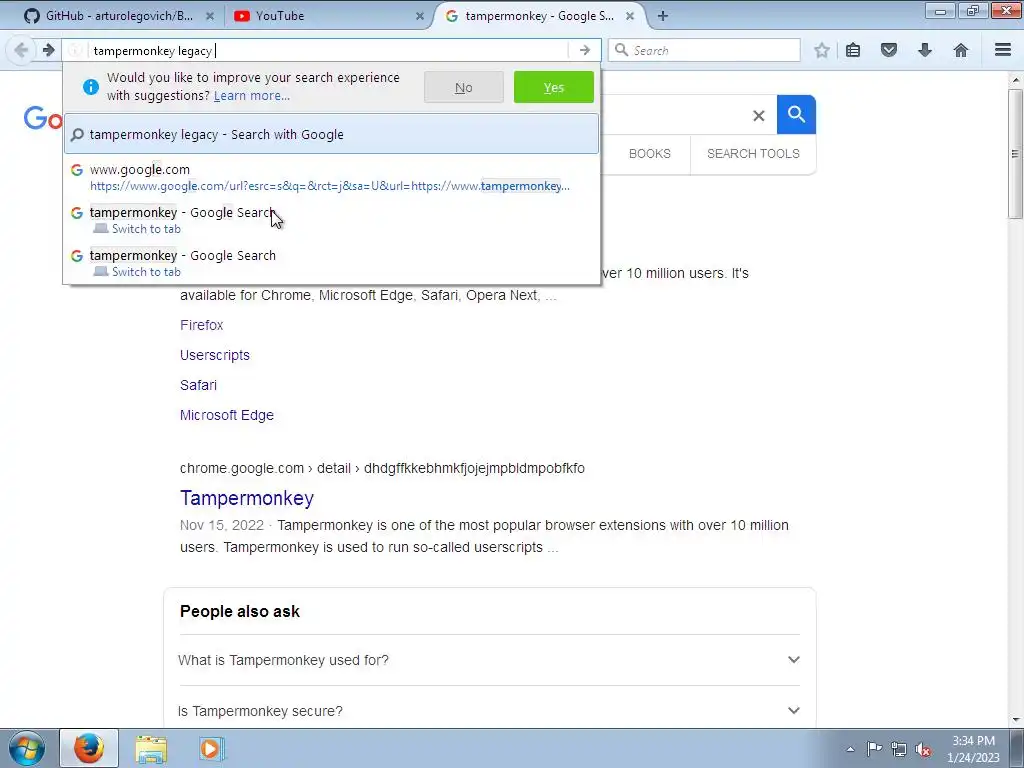Screen dimensions: 1024x768
Task: Click the Go arrow in the address bar
Action: [x=584, y=50]
